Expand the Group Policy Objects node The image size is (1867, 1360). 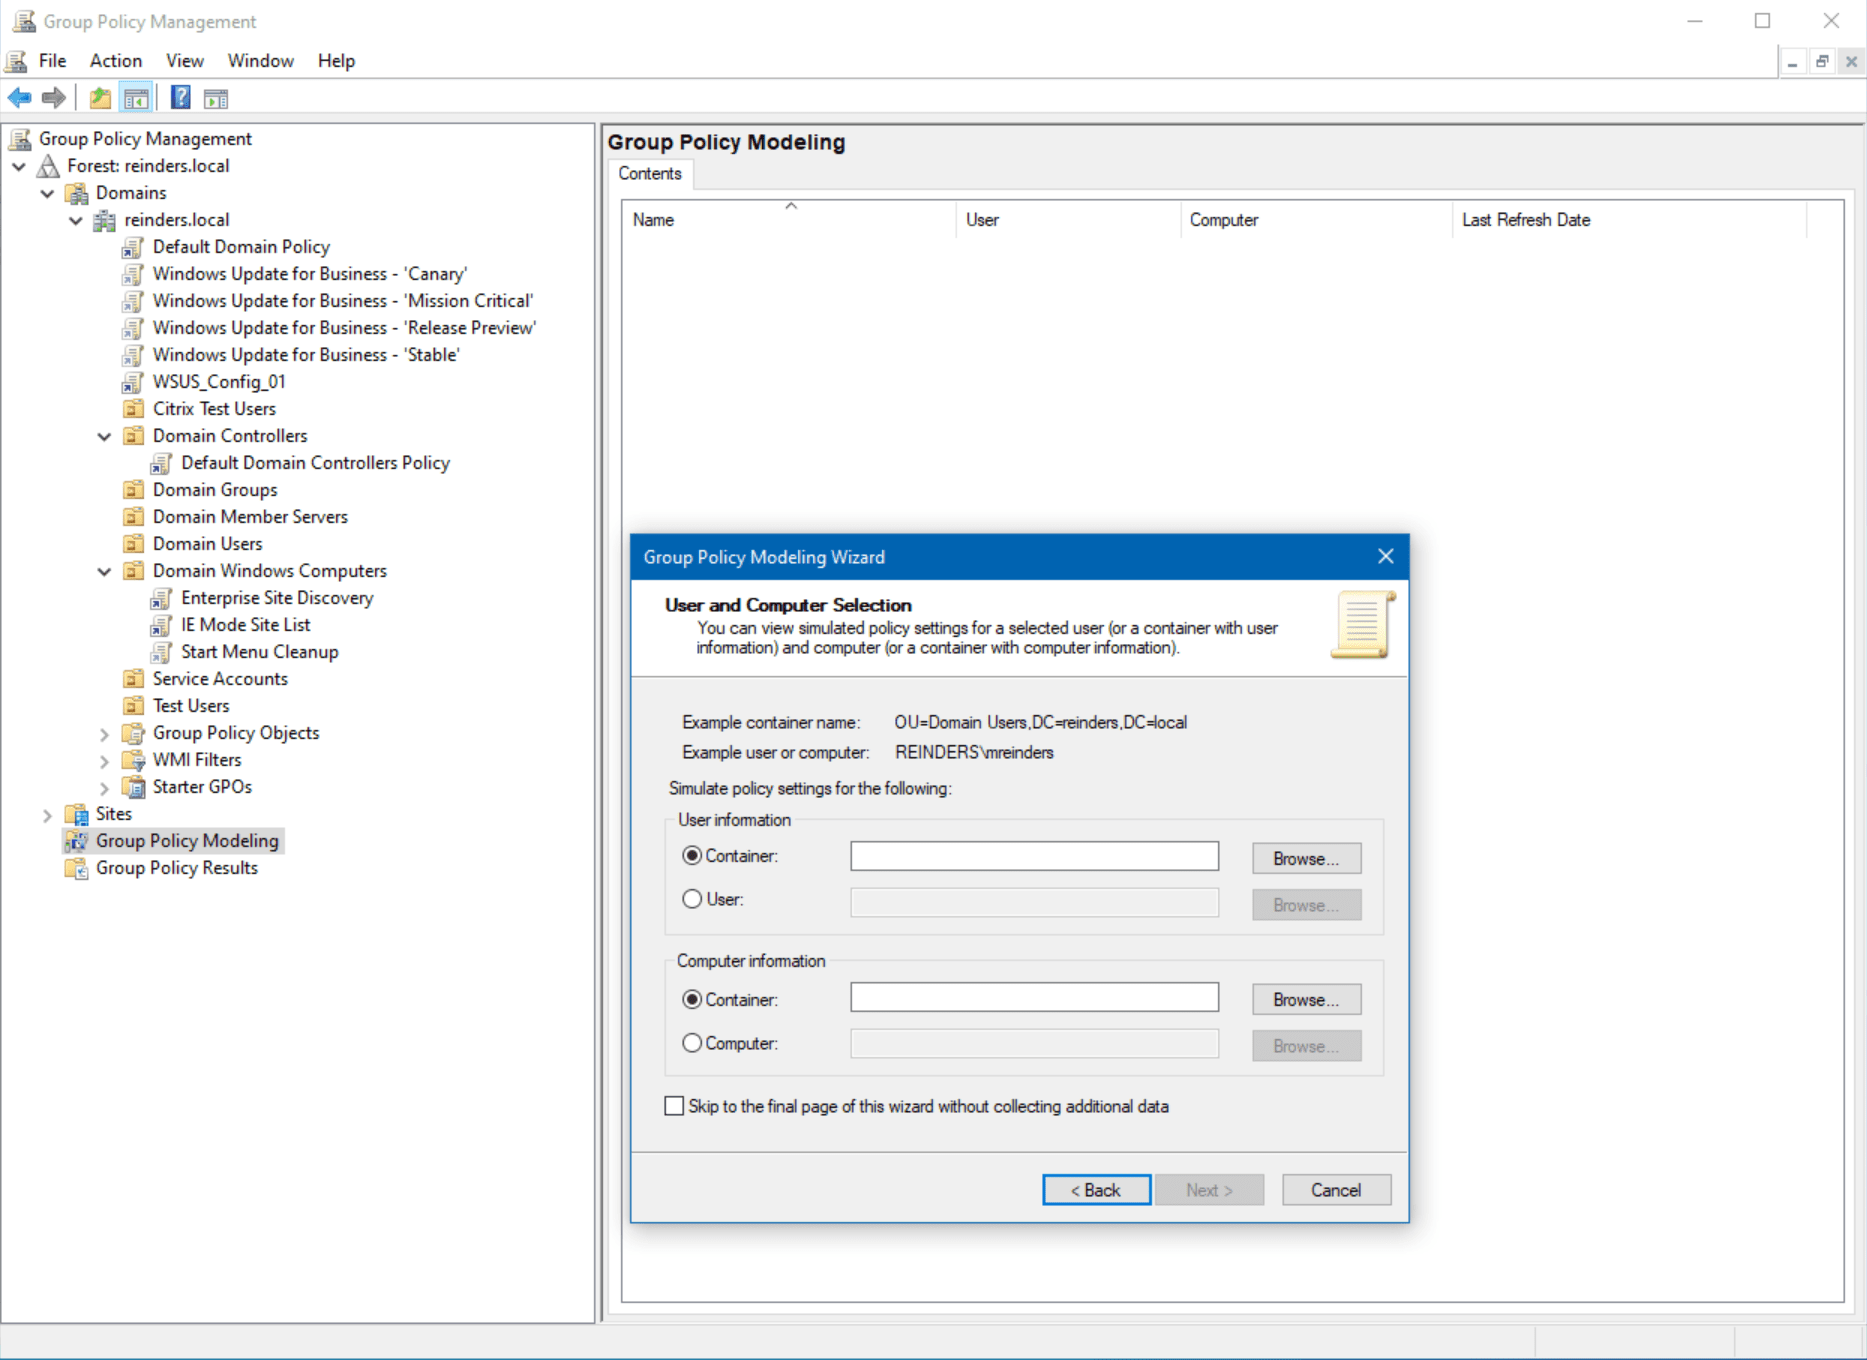104,733
